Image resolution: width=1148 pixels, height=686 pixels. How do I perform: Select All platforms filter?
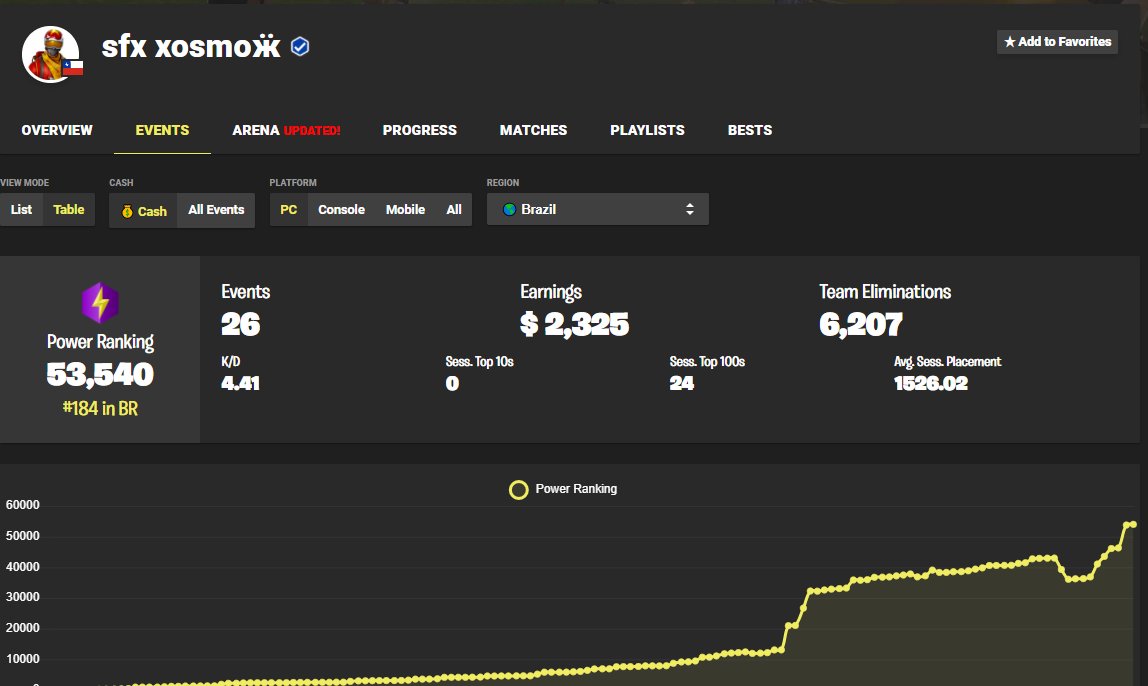[454, 209]
